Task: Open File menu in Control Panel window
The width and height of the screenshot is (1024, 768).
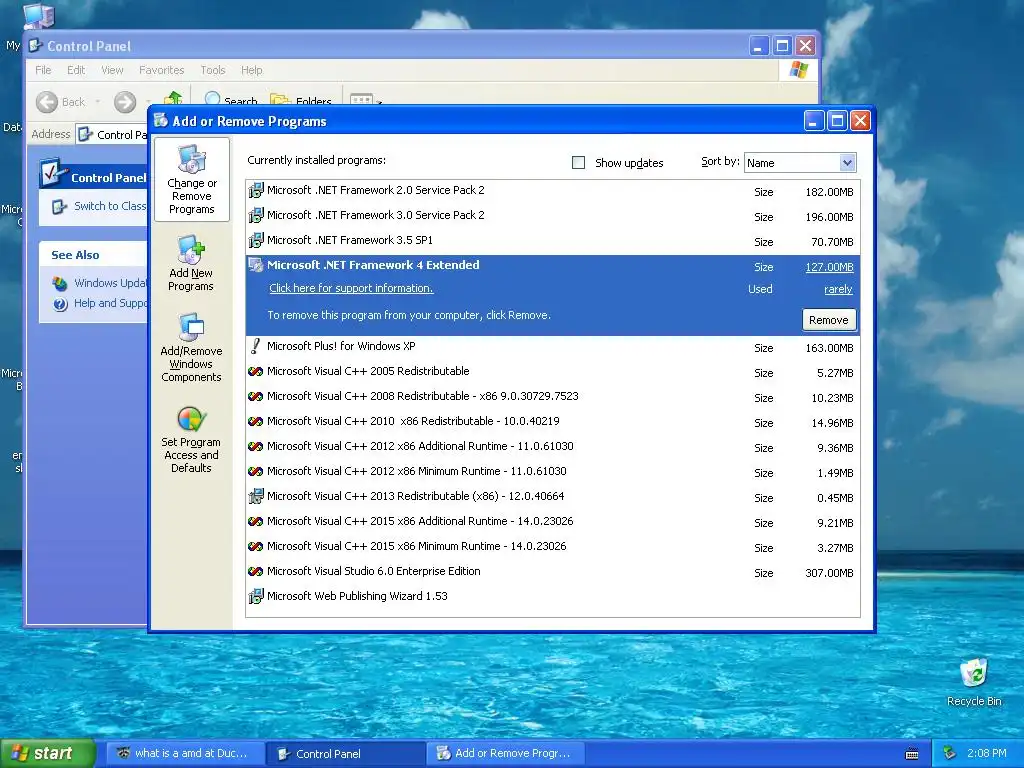Action: pyautogui.click(x=43, y=70)
